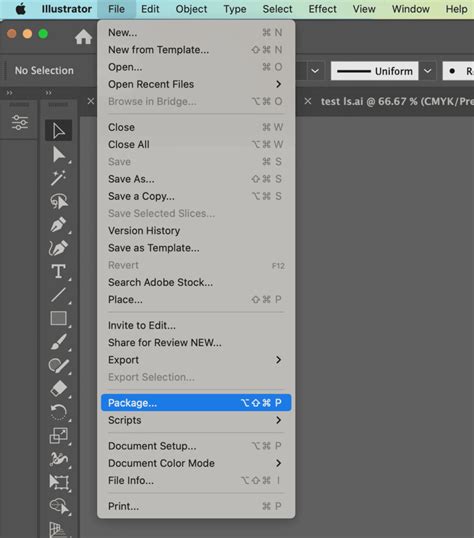Open the View menu
This screenshot has width=474, height=538.
click(364, 9)
